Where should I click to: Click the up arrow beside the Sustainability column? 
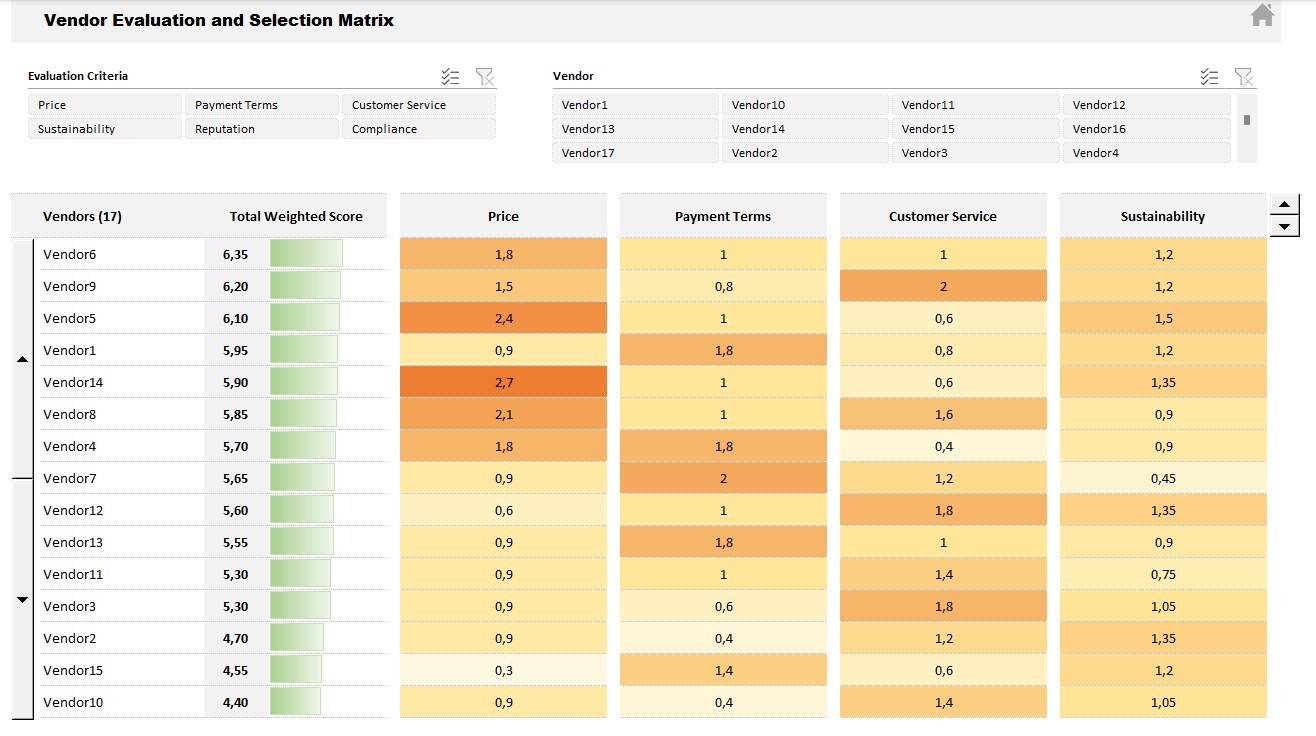1284,203
